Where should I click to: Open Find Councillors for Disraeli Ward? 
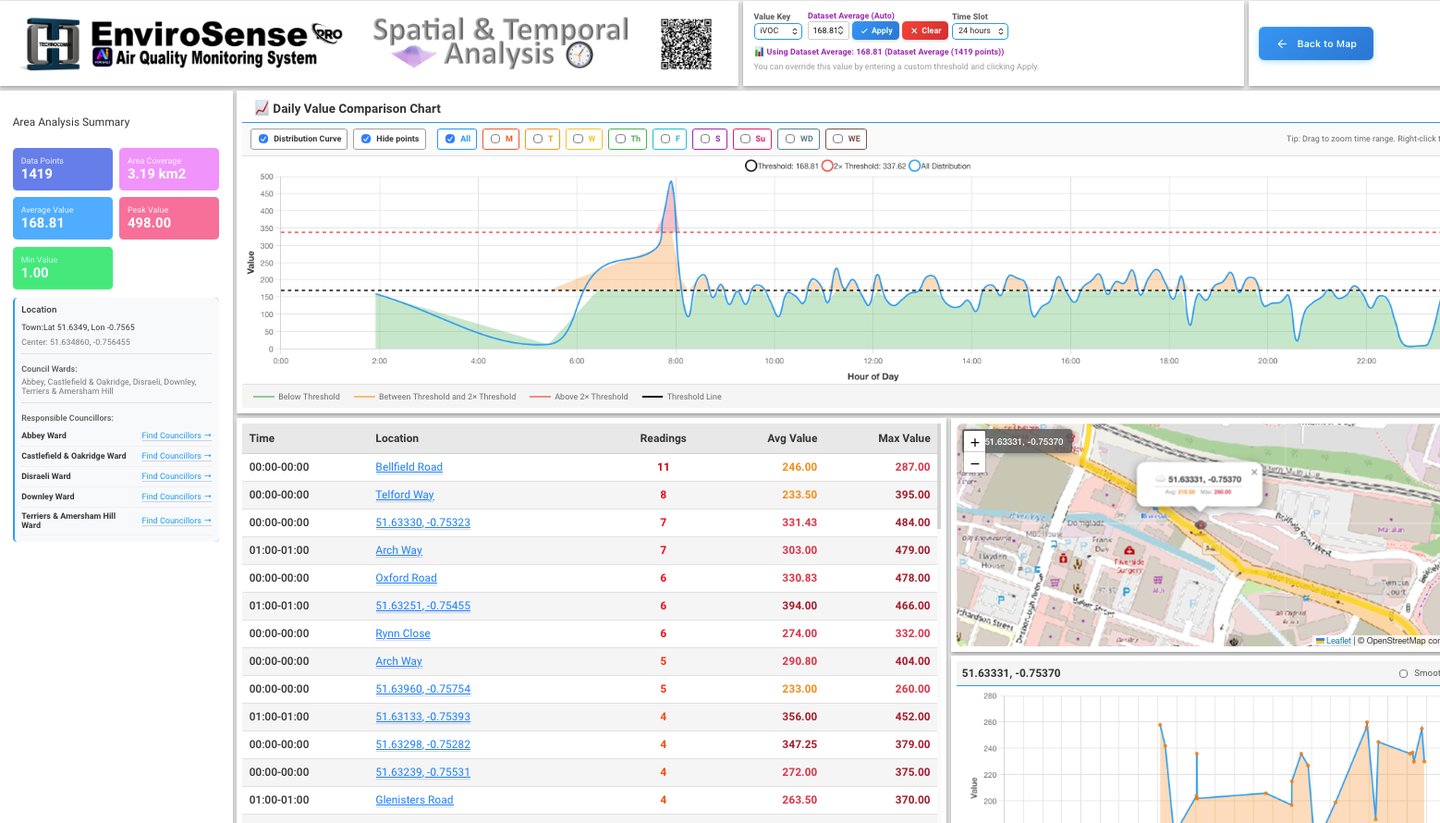176,476
